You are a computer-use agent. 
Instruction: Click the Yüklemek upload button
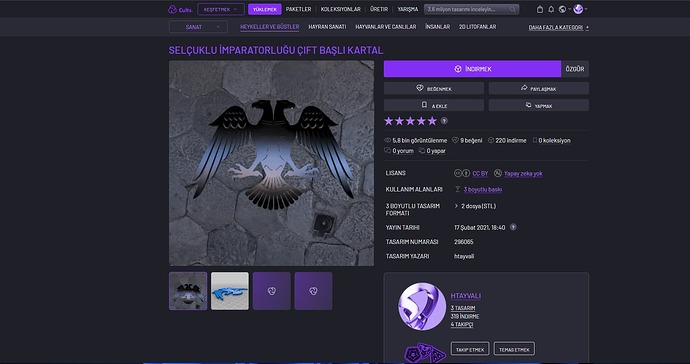[x=265, y=9]
